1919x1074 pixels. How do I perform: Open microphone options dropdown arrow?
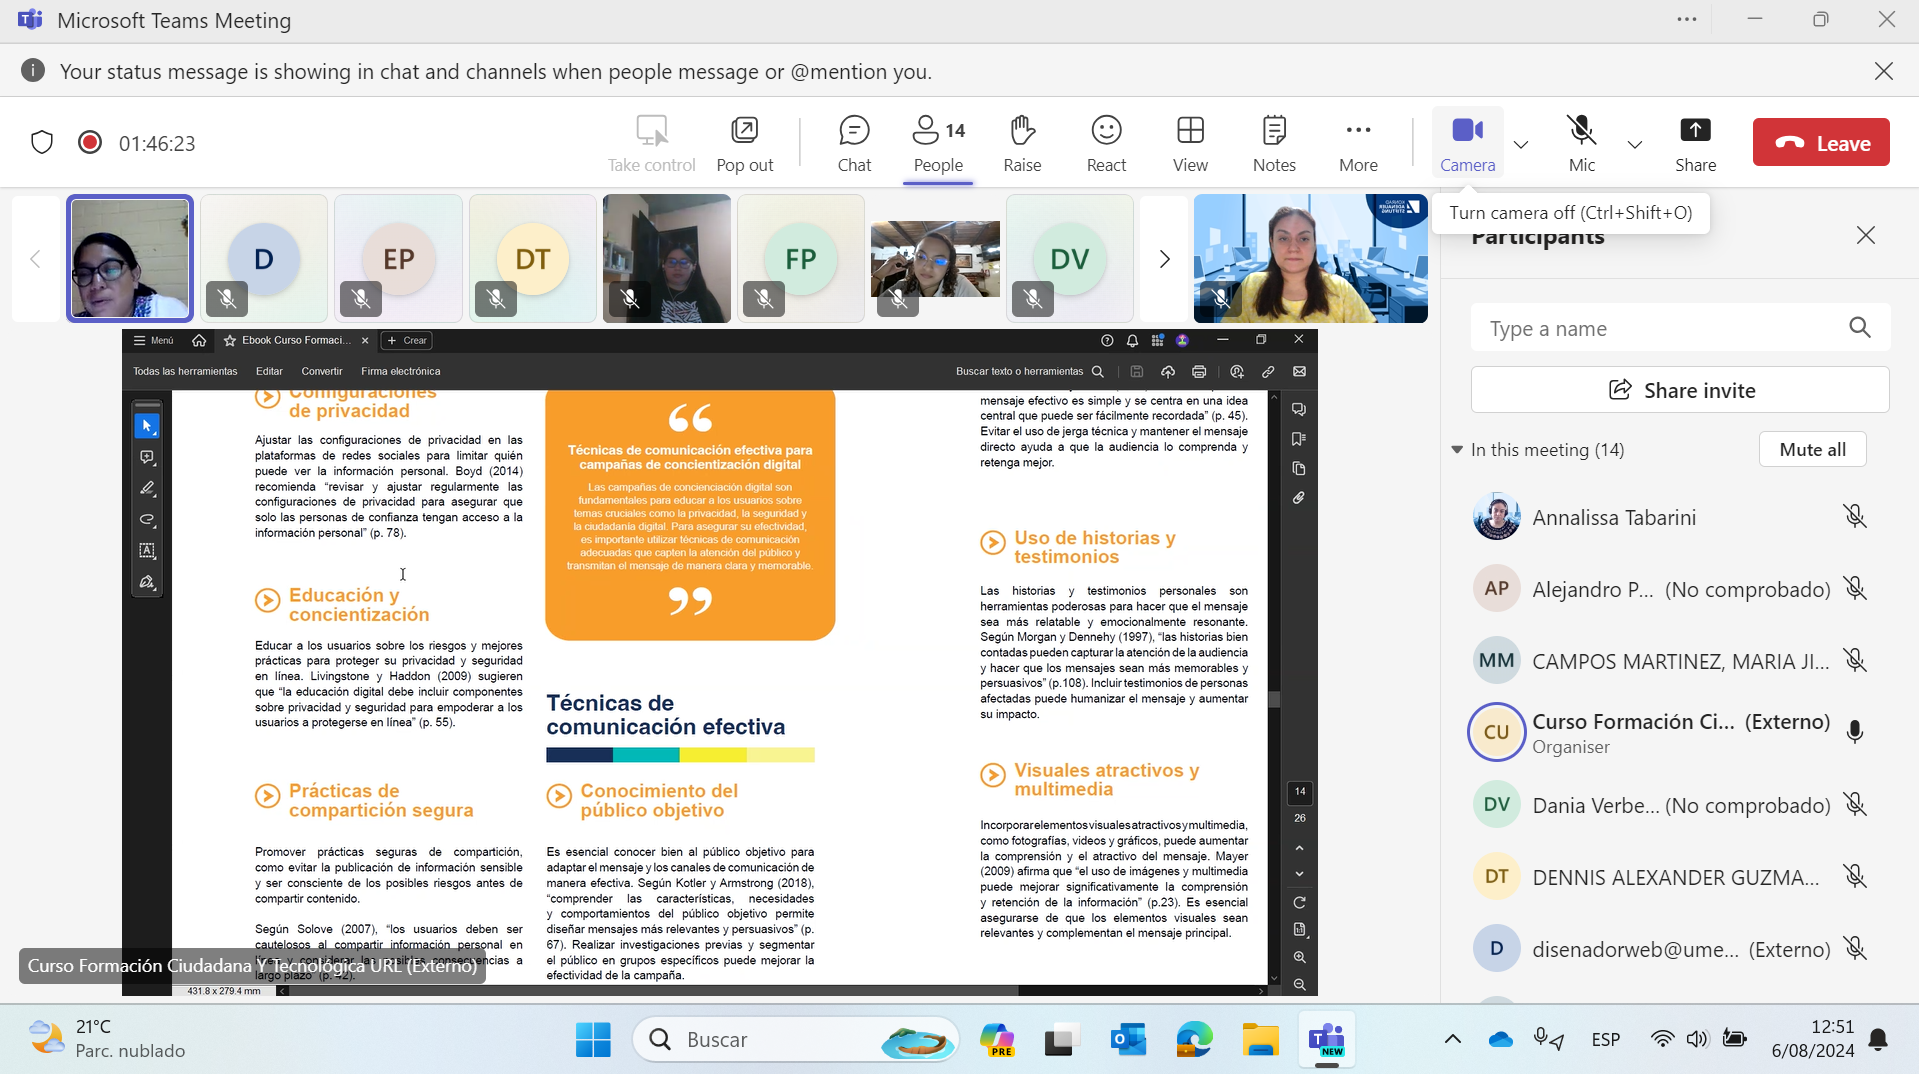pos(1635,144)
